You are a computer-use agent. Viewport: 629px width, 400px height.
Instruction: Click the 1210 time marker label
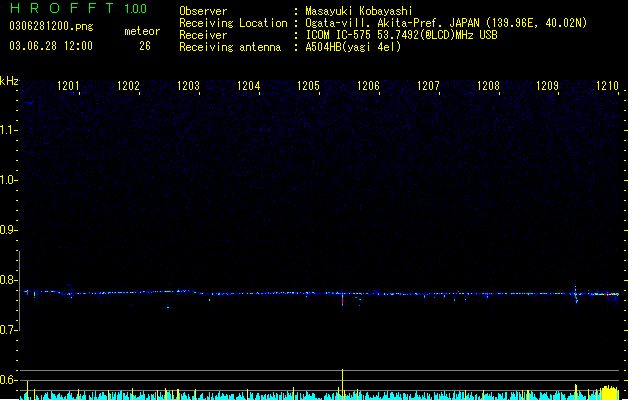(x=607, y=85)
